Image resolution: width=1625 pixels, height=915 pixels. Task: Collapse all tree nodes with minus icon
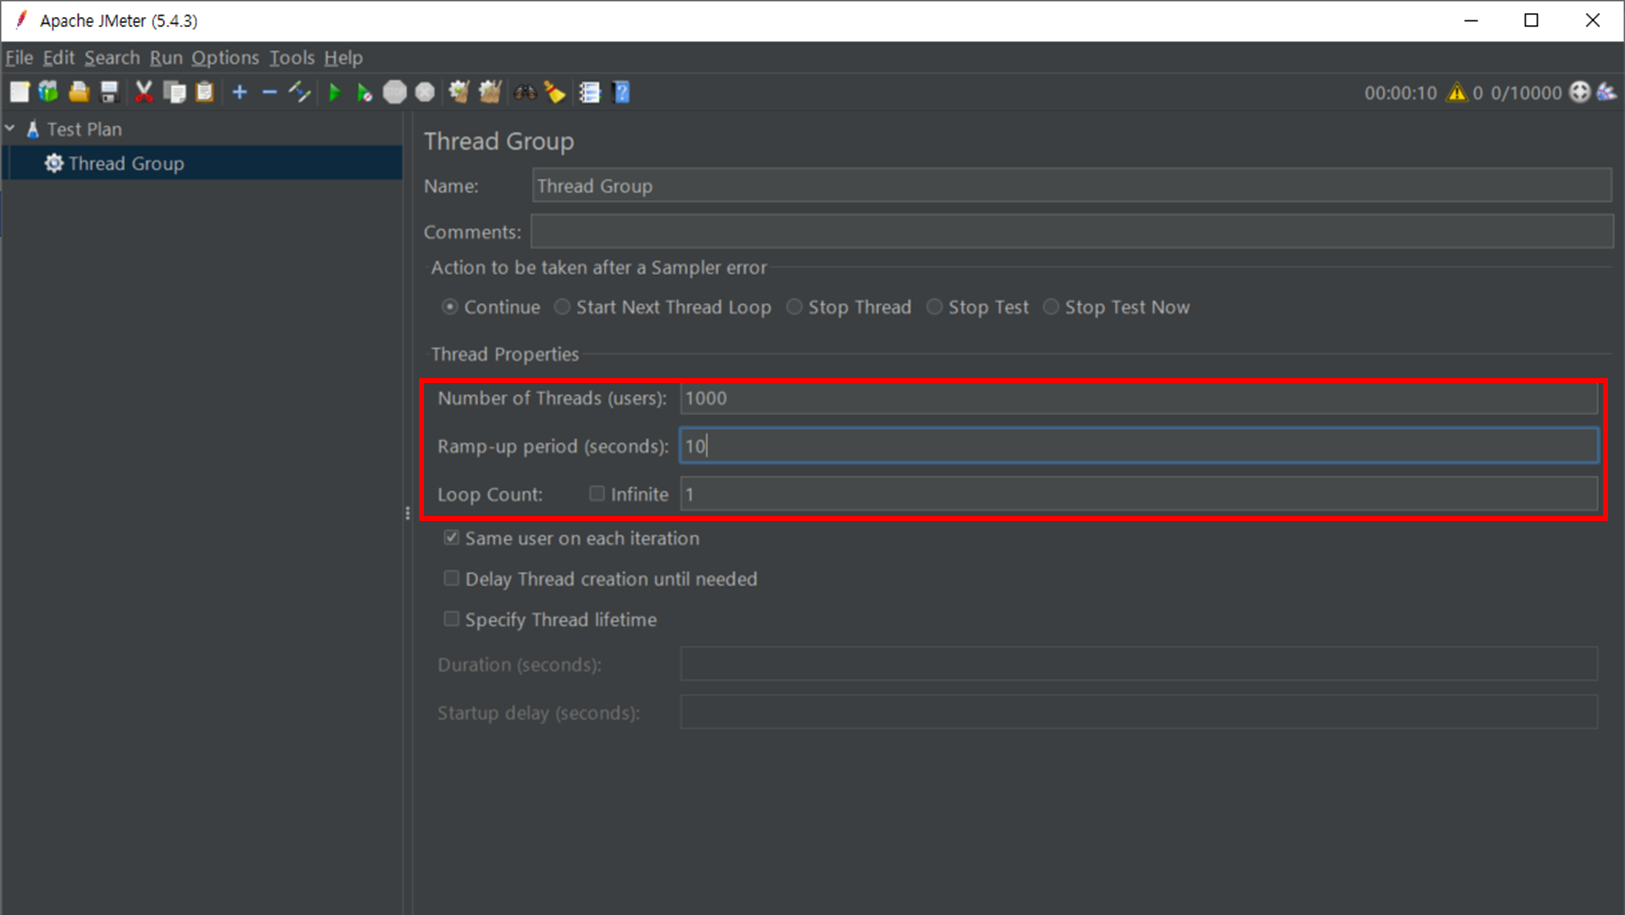coord(269,92)
